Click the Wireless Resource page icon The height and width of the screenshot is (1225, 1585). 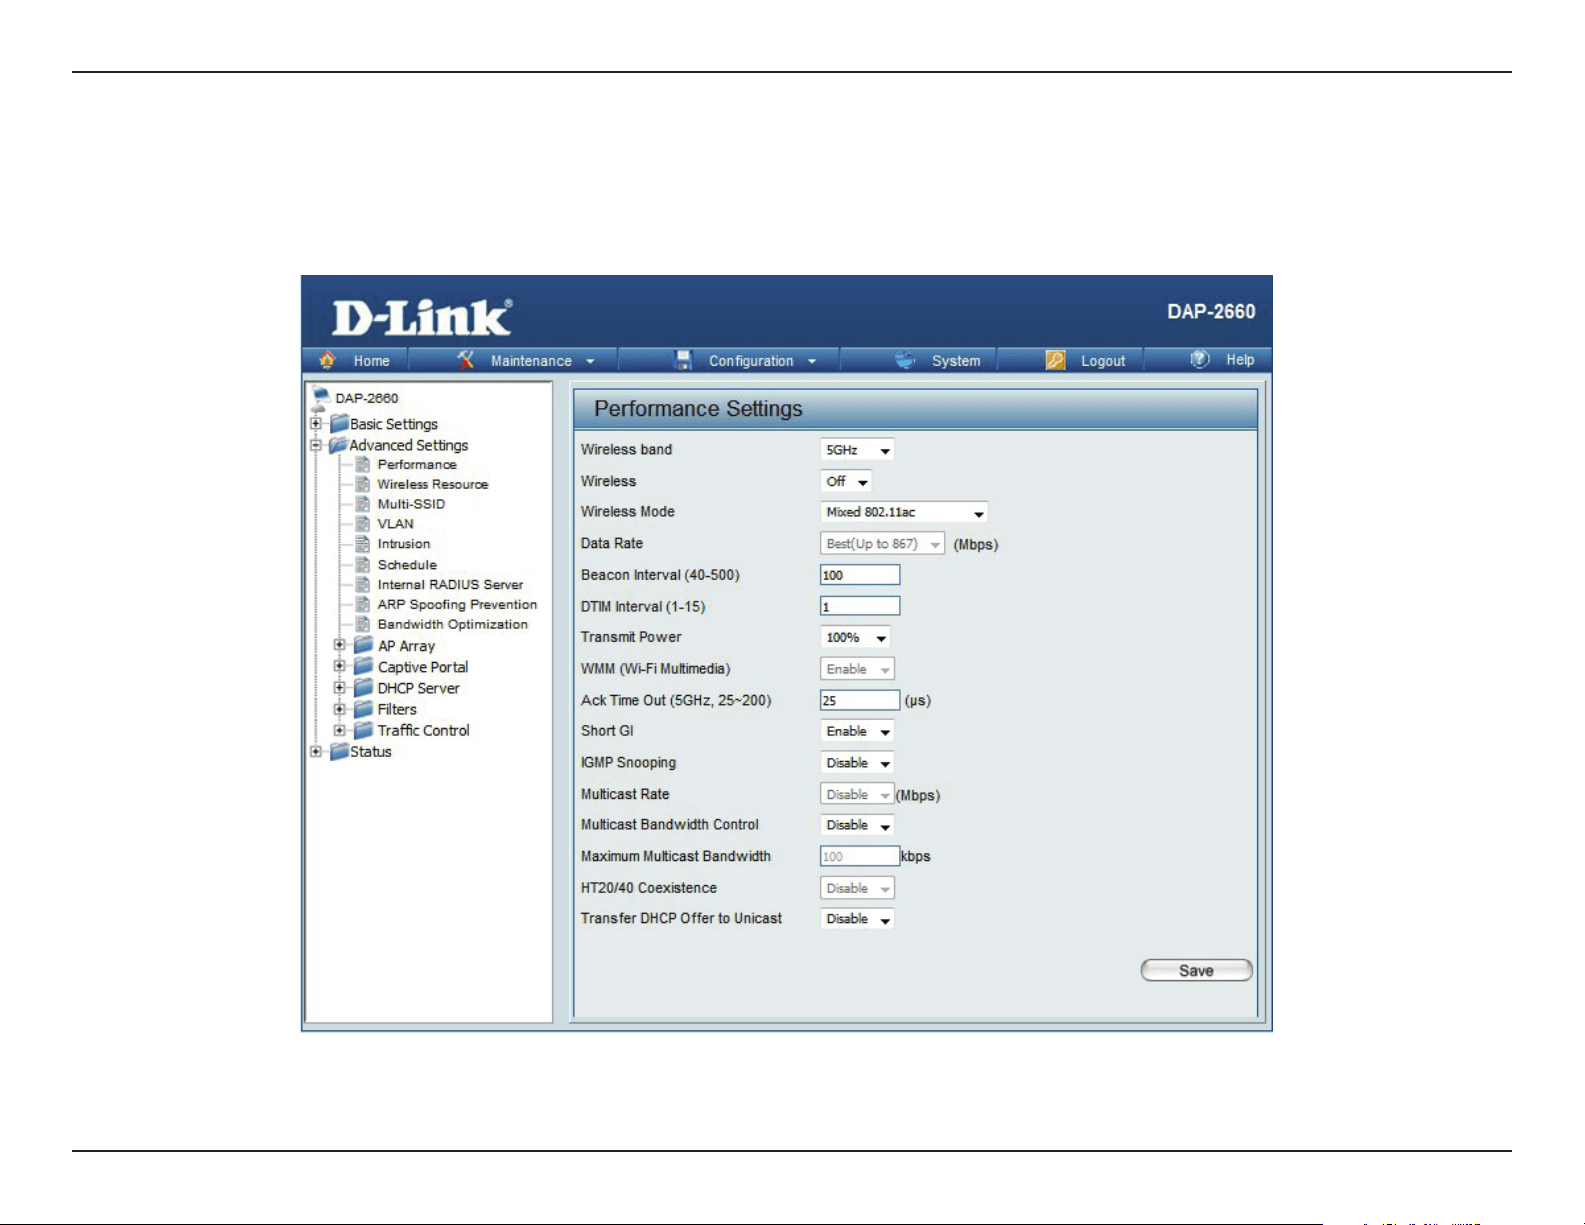coord(363,484)
